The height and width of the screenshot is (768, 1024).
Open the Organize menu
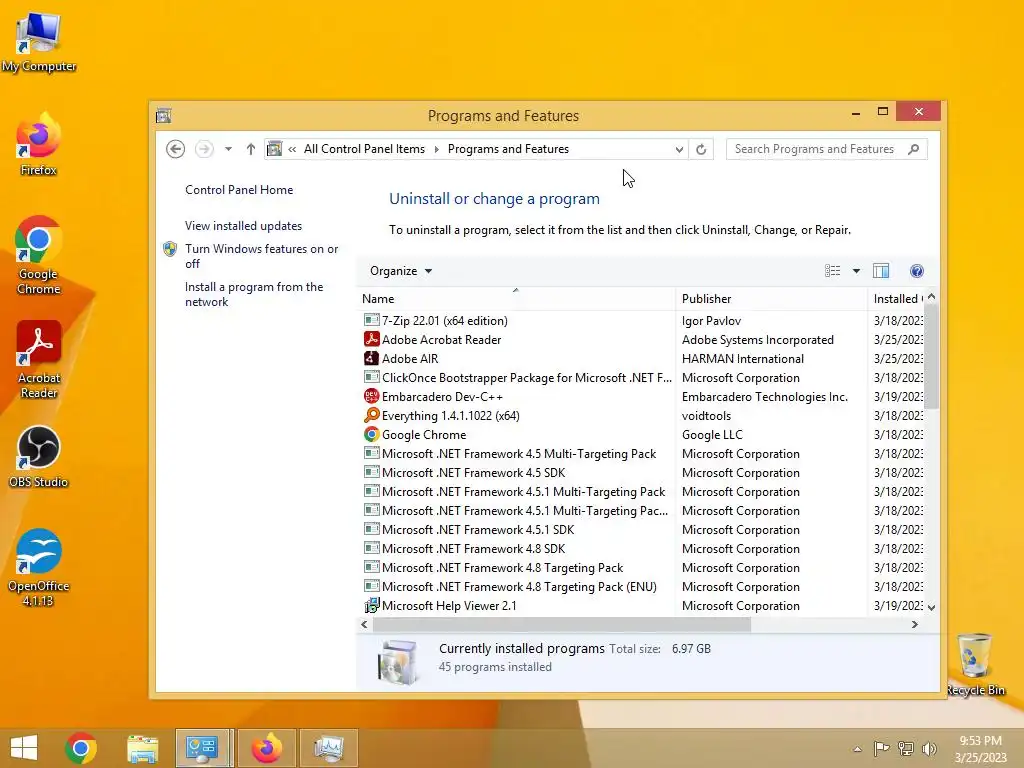coord(401,271)
